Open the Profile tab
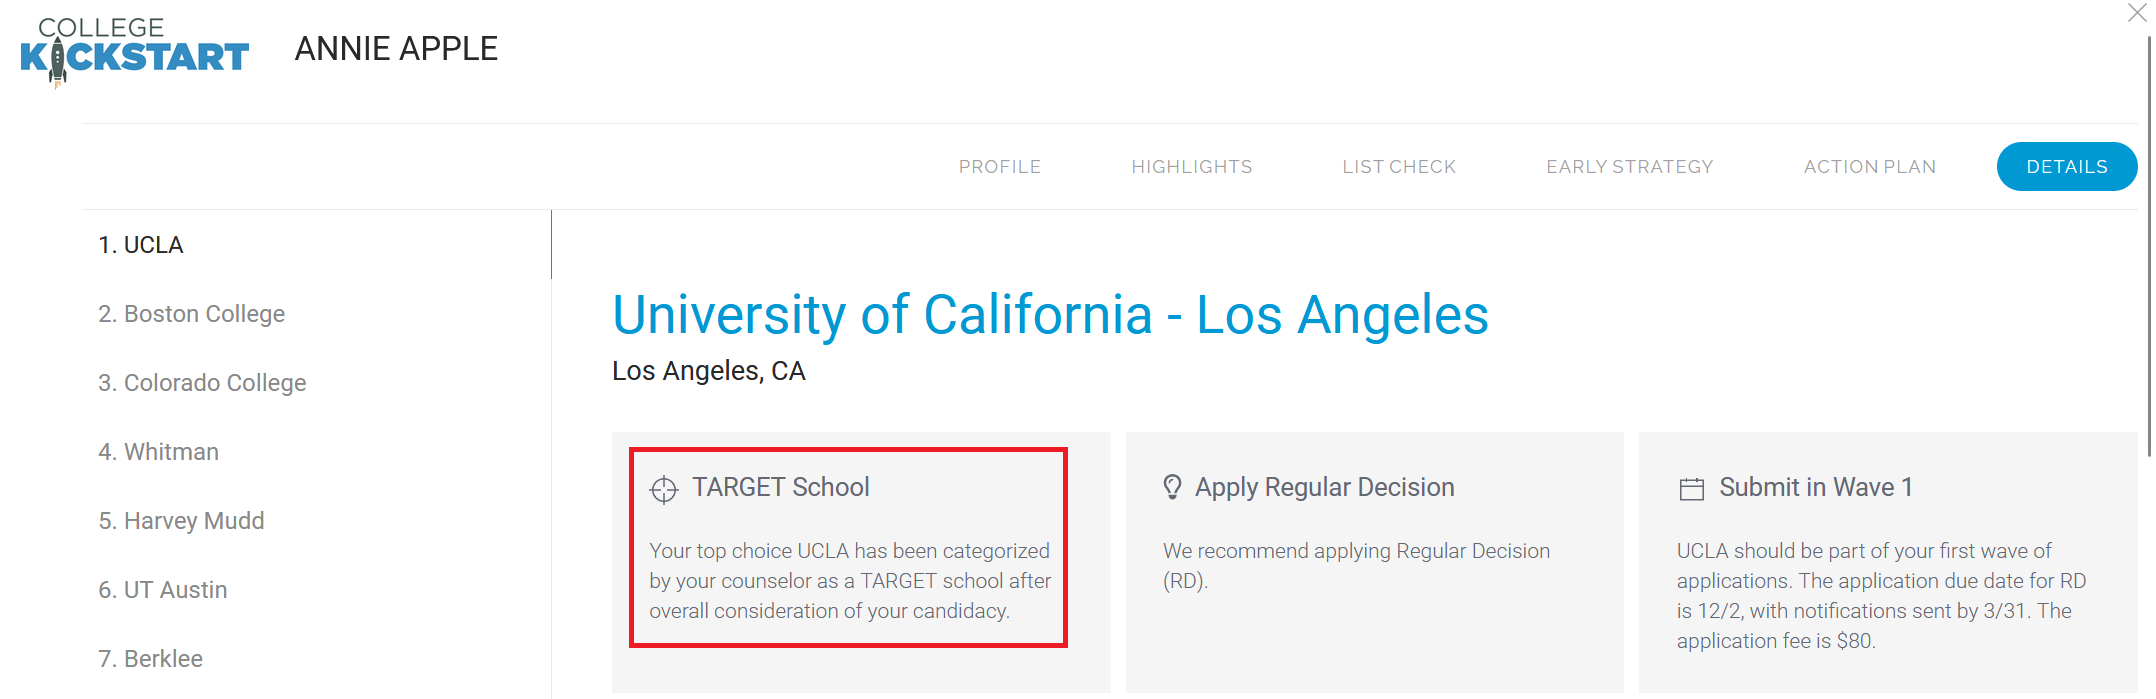The image size is (2156, 699). point(1000,167)
